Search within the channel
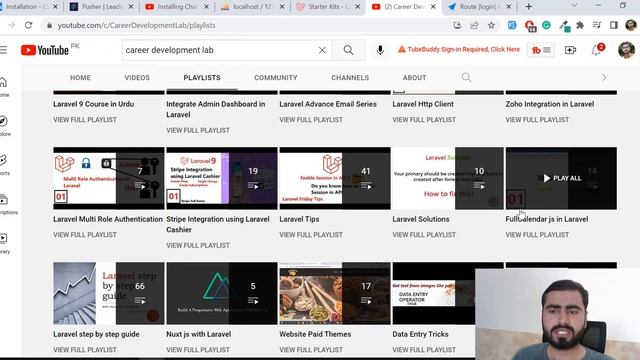 click(466, 77)
